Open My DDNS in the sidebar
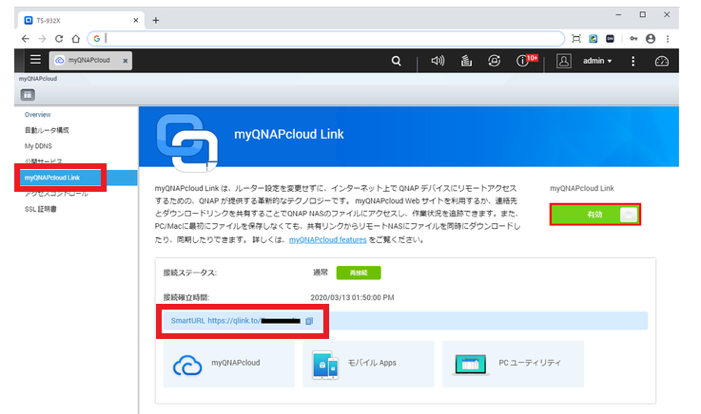 pos(38,146)
